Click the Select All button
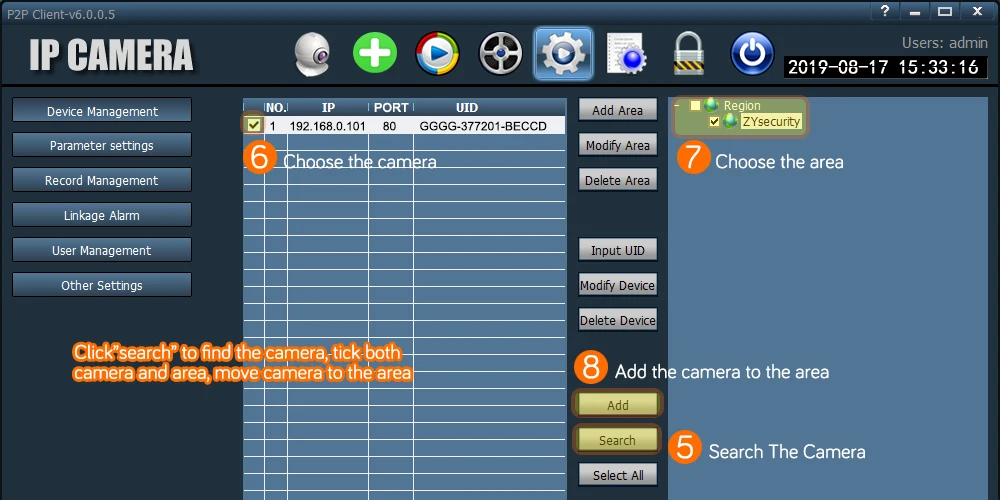The width and height of the screenshot is (1000, 500). (617, 475)
